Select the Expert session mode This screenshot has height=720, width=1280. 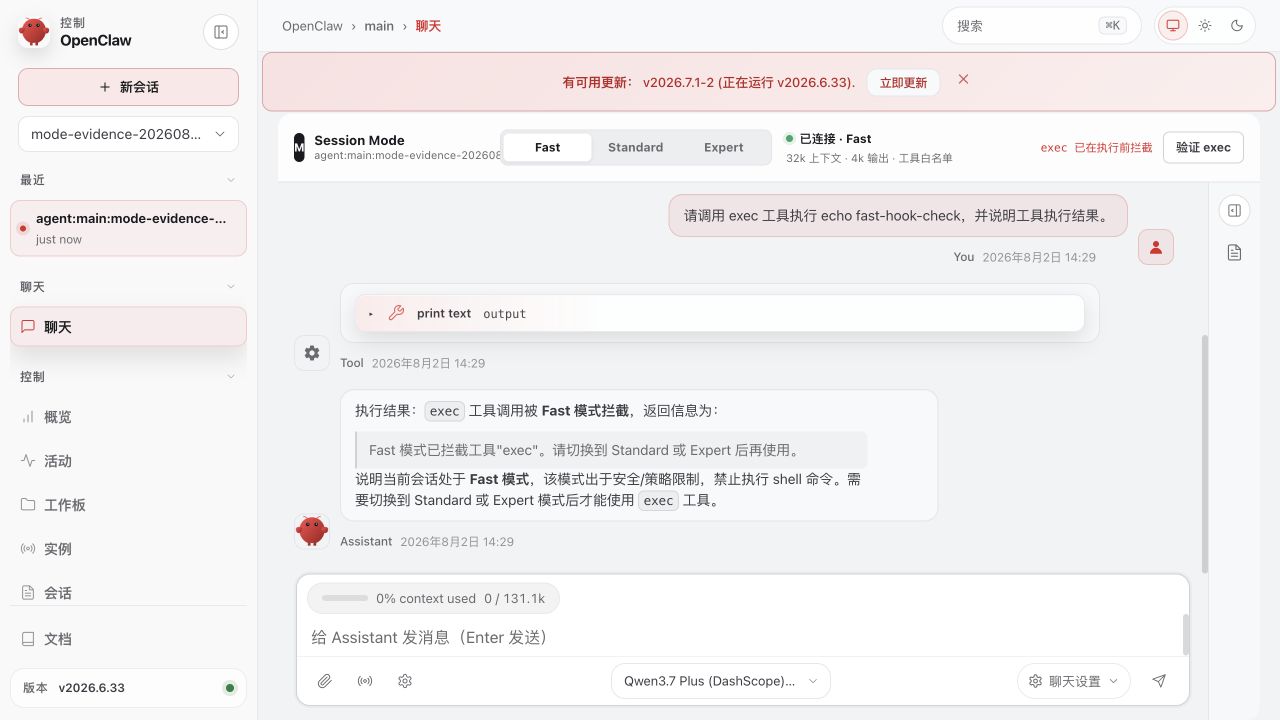point(723,147)
